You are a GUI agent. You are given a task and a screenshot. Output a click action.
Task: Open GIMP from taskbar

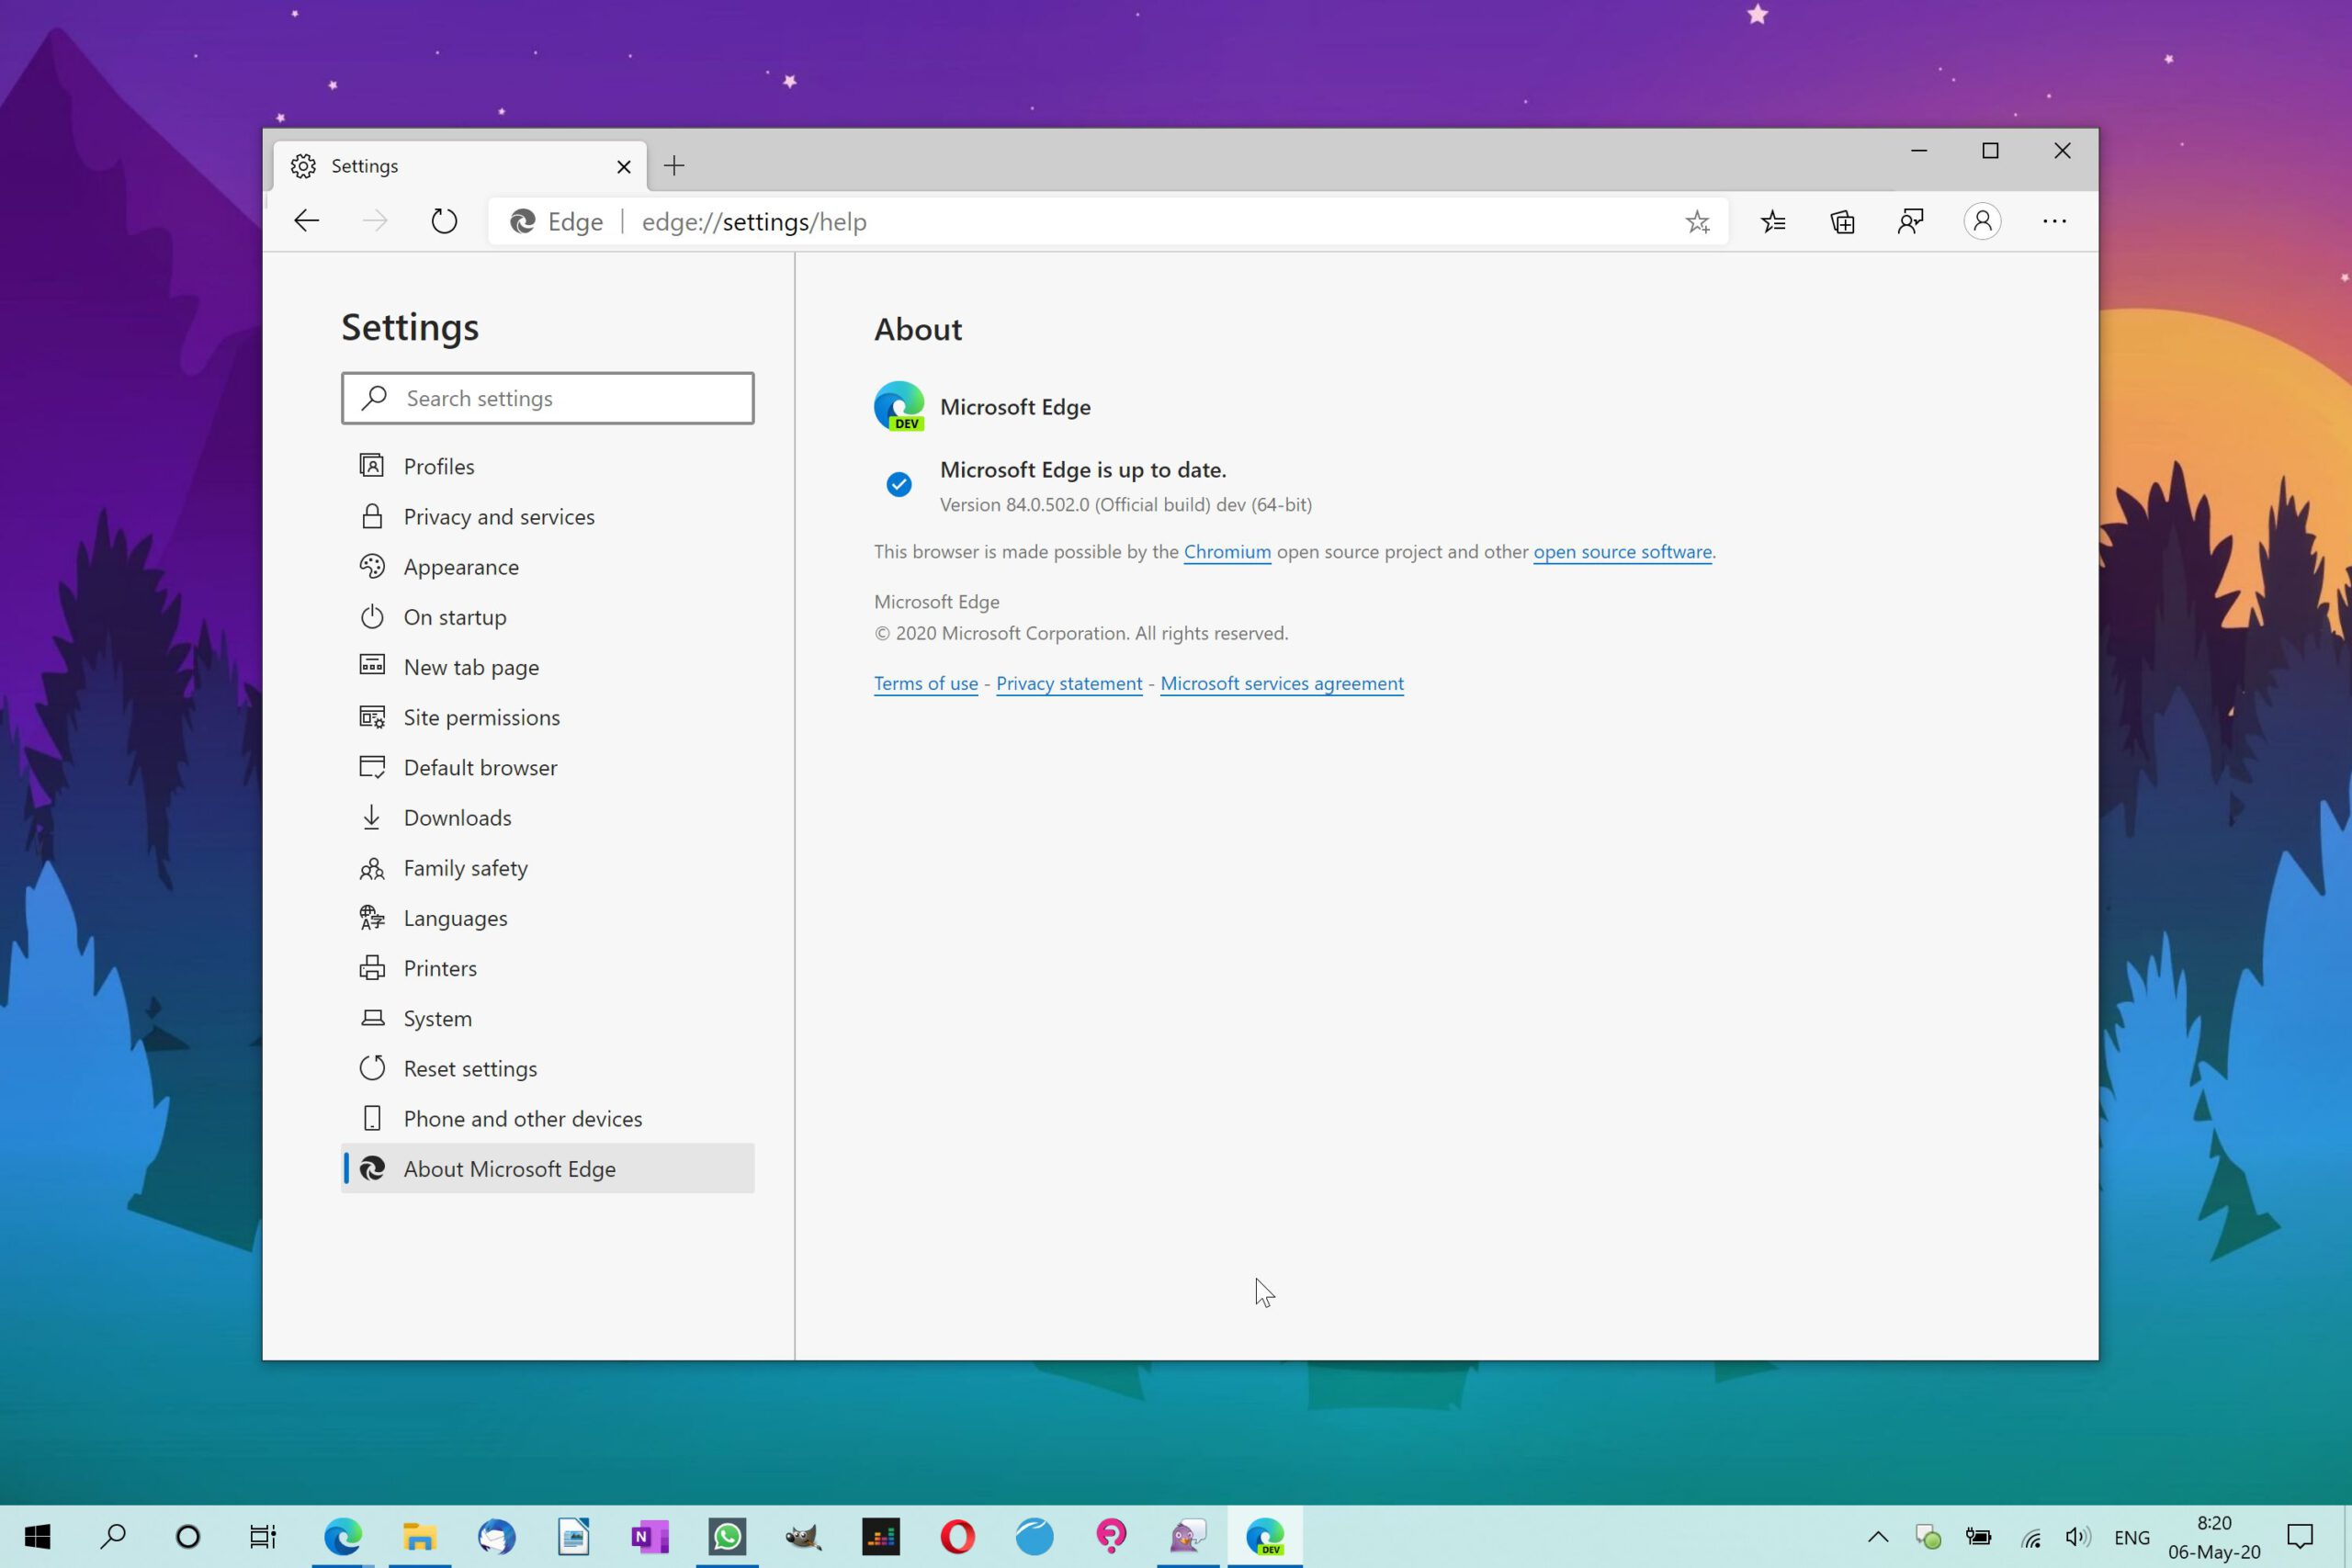click(803, 1536)
